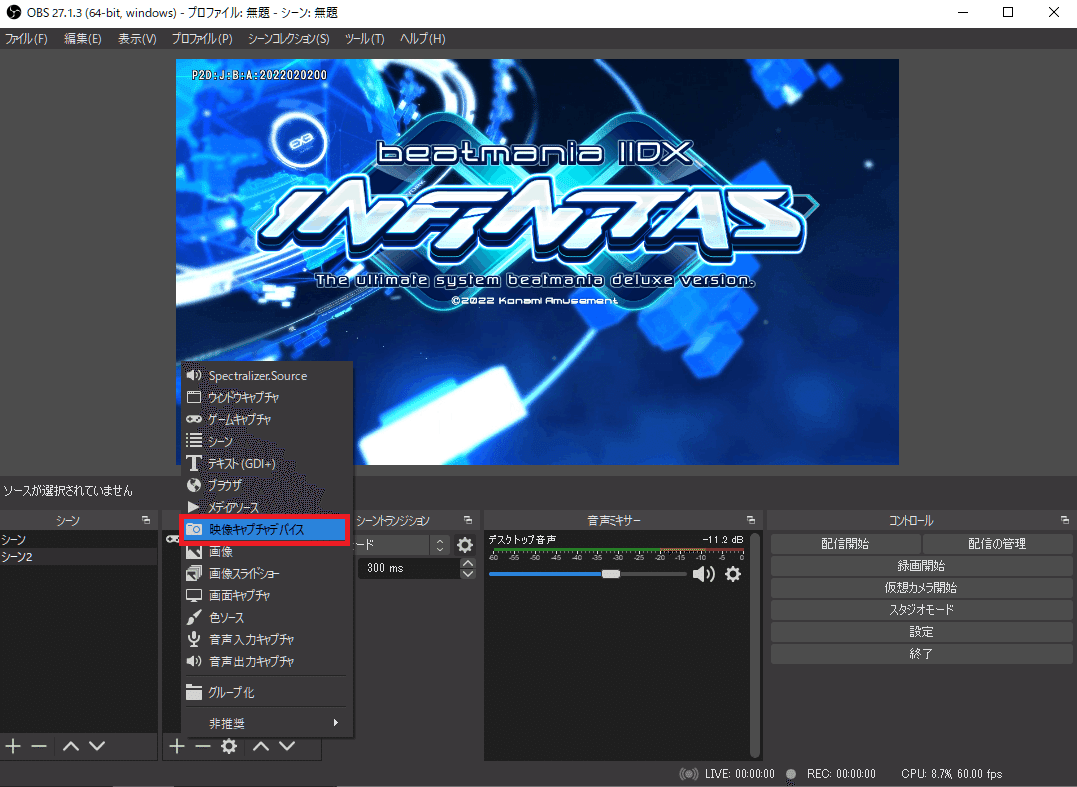Undock the コントロール panel icon
The width and height of the screenshot is (1077, 787).
(1065, 520)
